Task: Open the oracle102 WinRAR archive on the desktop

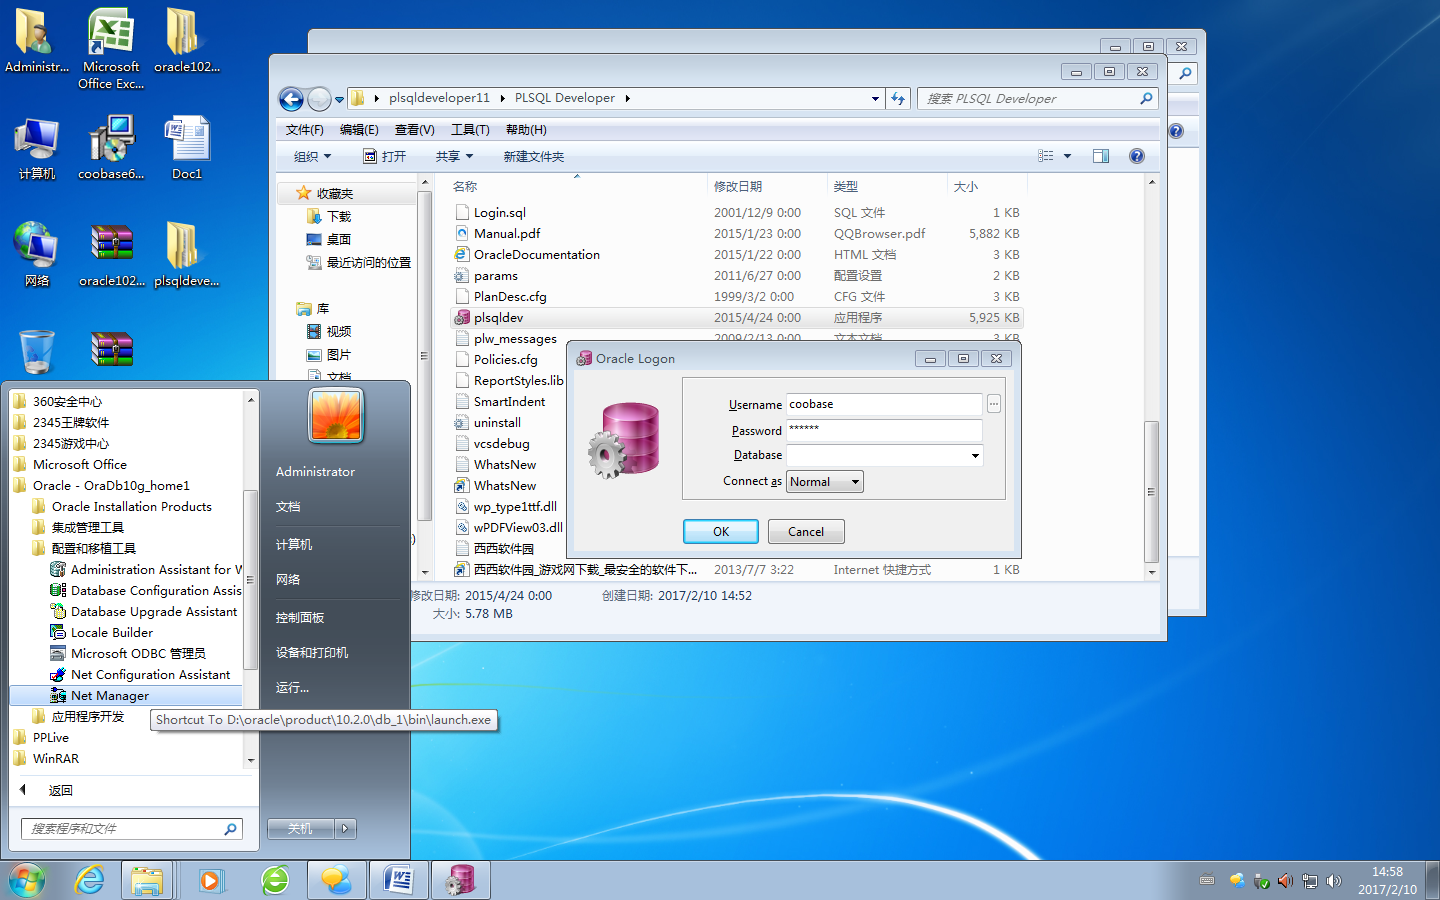Action: pyautogui.click(x=111, y=255)
